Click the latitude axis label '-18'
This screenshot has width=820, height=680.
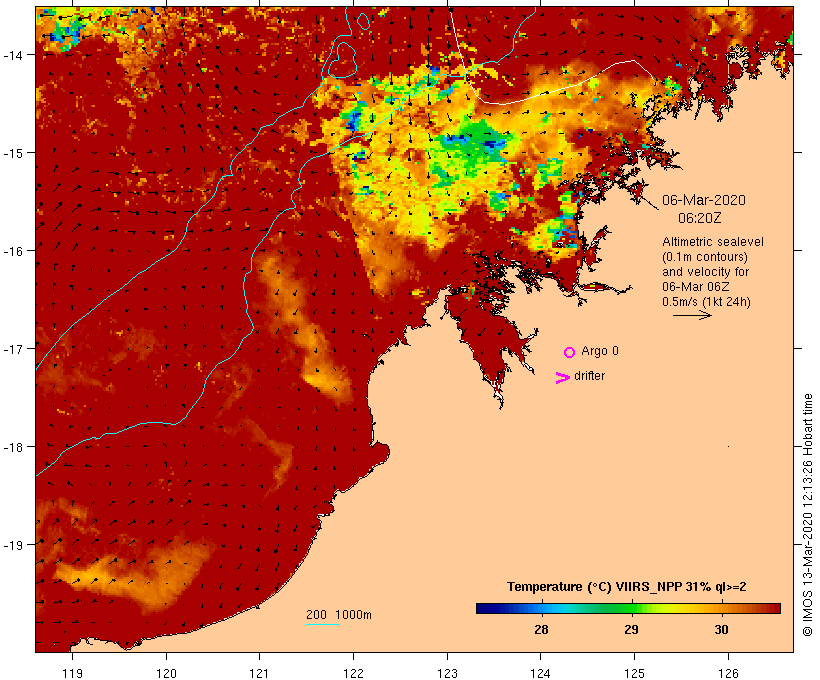tap(13, 447)
